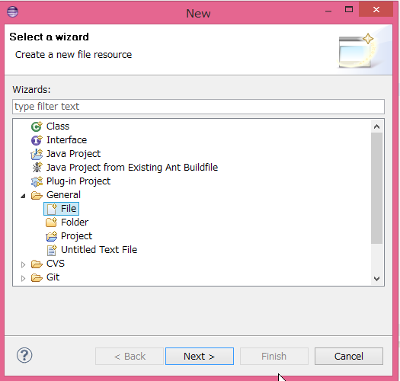The height and width of the screenshot is (381, 400).
Task: Select the File item under General
Action: click(x=69, y=209)
